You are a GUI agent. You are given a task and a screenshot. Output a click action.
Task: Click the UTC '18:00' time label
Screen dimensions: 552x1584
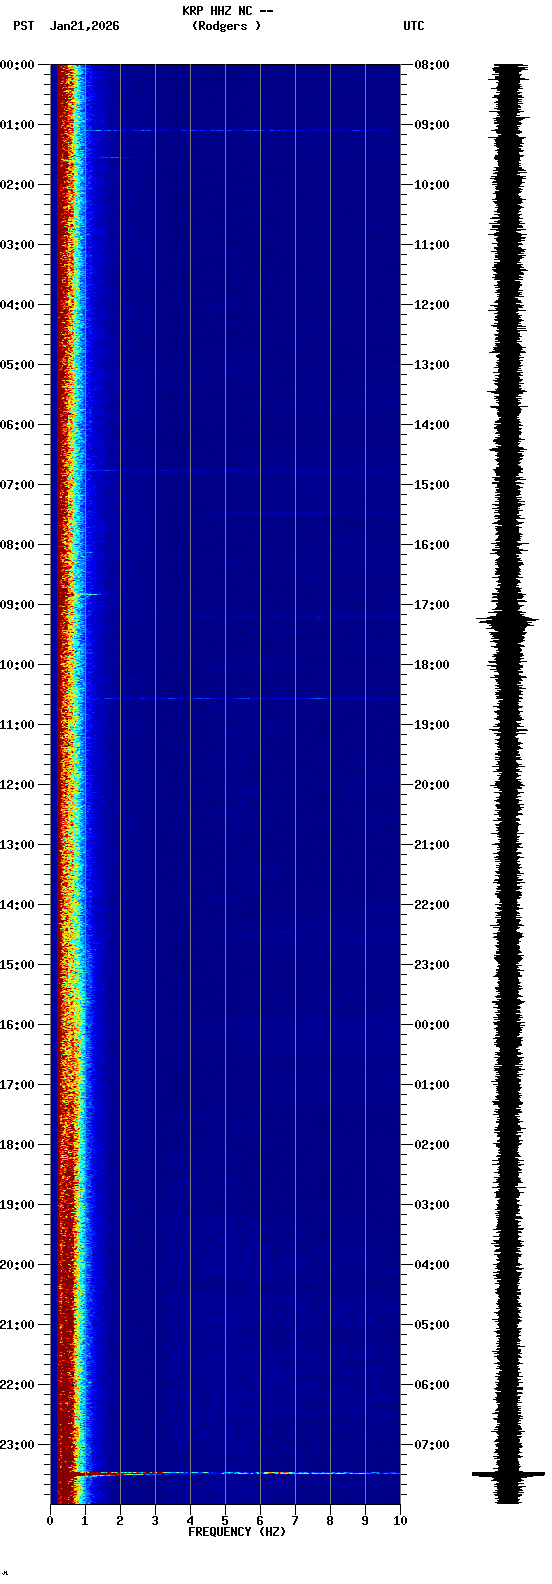coord(431,665)
